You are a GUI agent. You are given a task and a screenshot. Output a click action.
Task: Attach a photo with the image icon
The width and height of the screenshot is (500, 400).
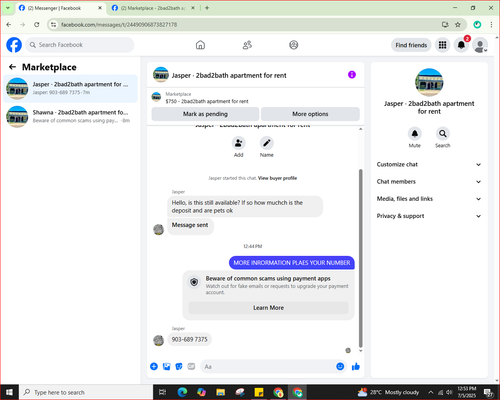(x=166, y=367)
